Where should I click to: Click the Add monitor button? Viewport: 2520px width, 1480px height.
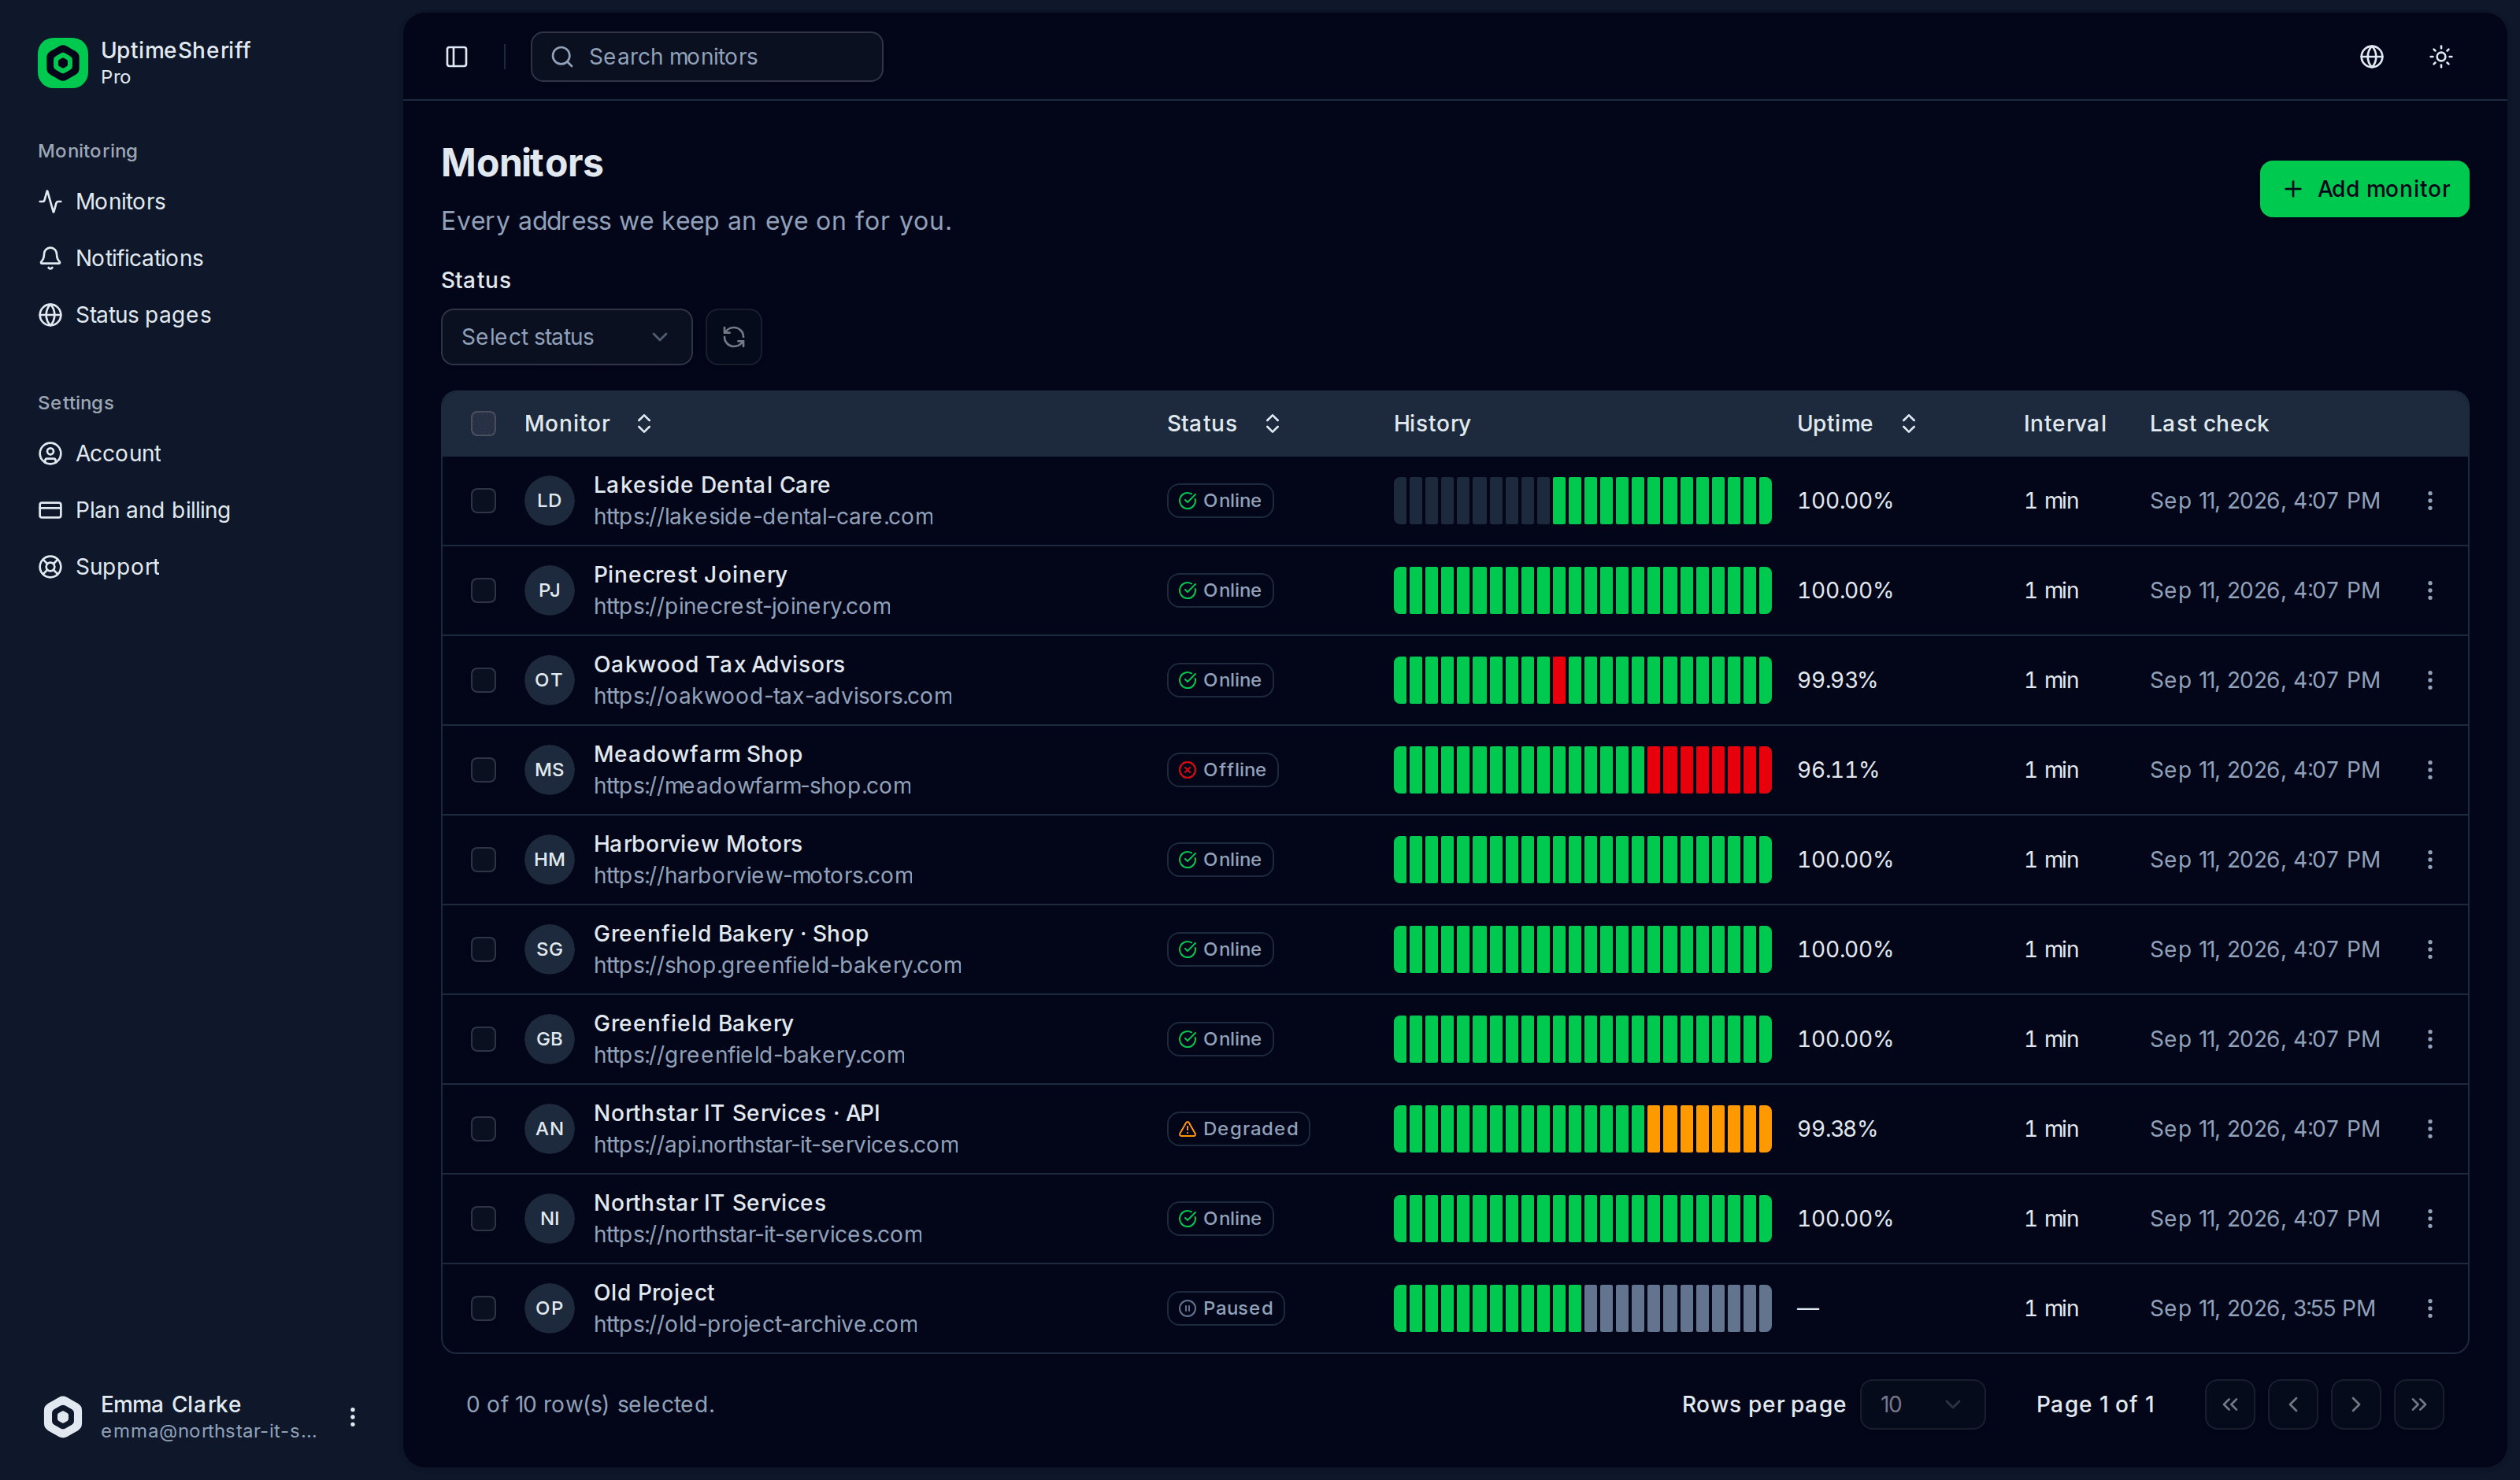(2364, 189)
